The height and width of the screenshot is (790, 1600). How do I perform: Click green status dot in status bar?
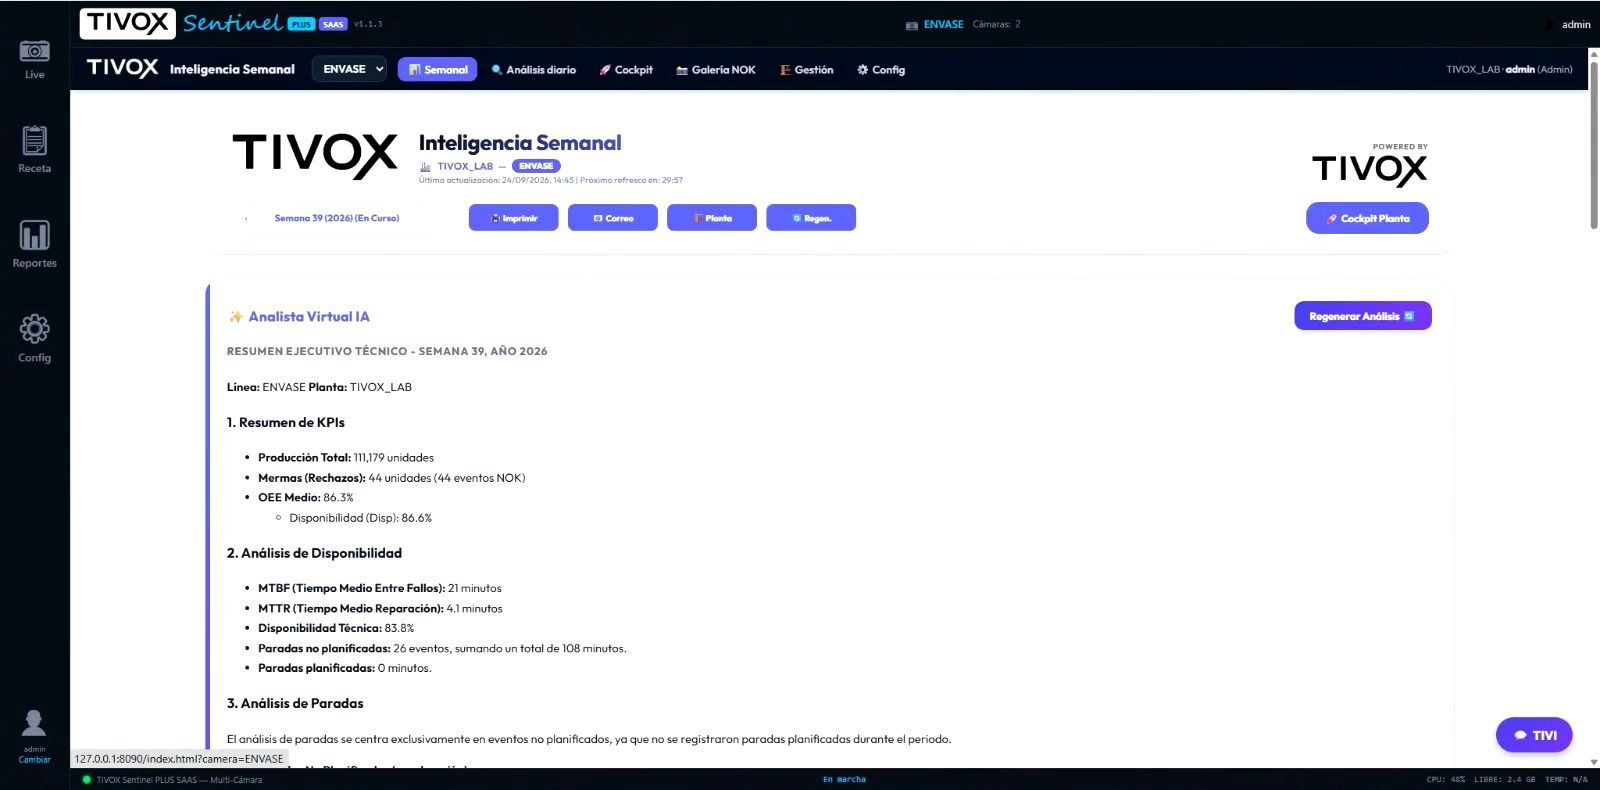tap(86, 780)
